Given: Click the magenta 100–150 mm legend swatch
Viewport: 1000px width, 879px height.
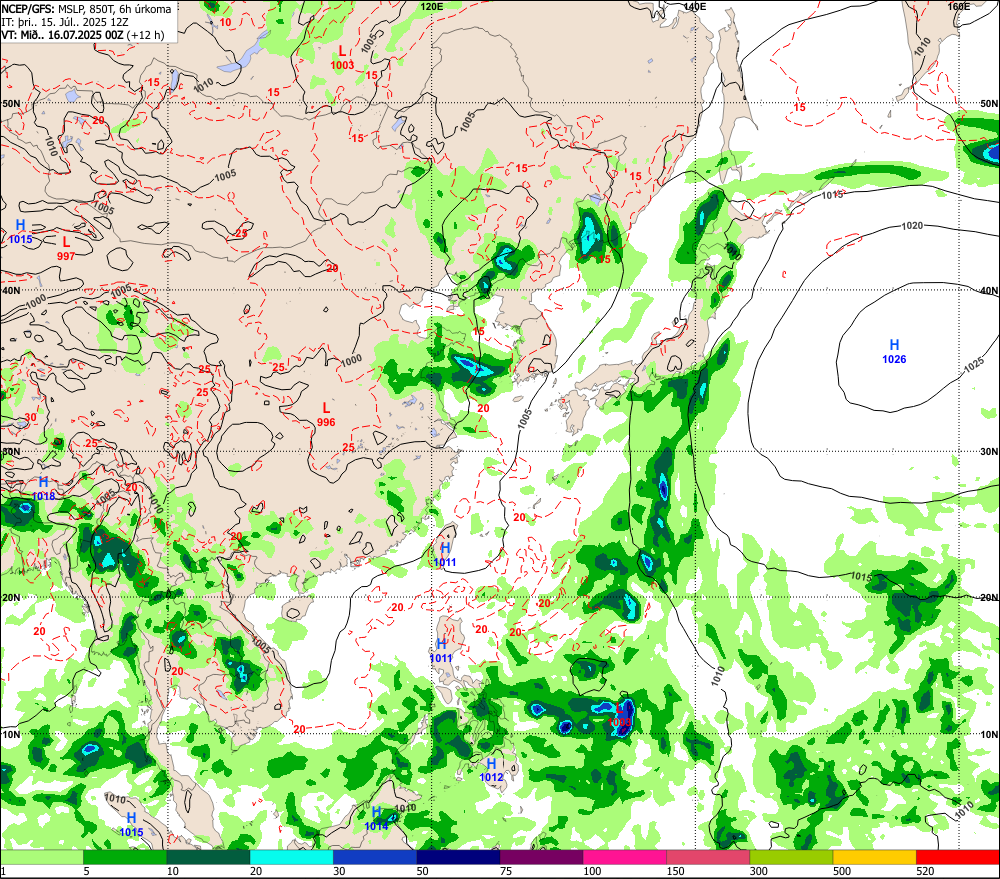Looking at the screenshot, I should point(624,857).
